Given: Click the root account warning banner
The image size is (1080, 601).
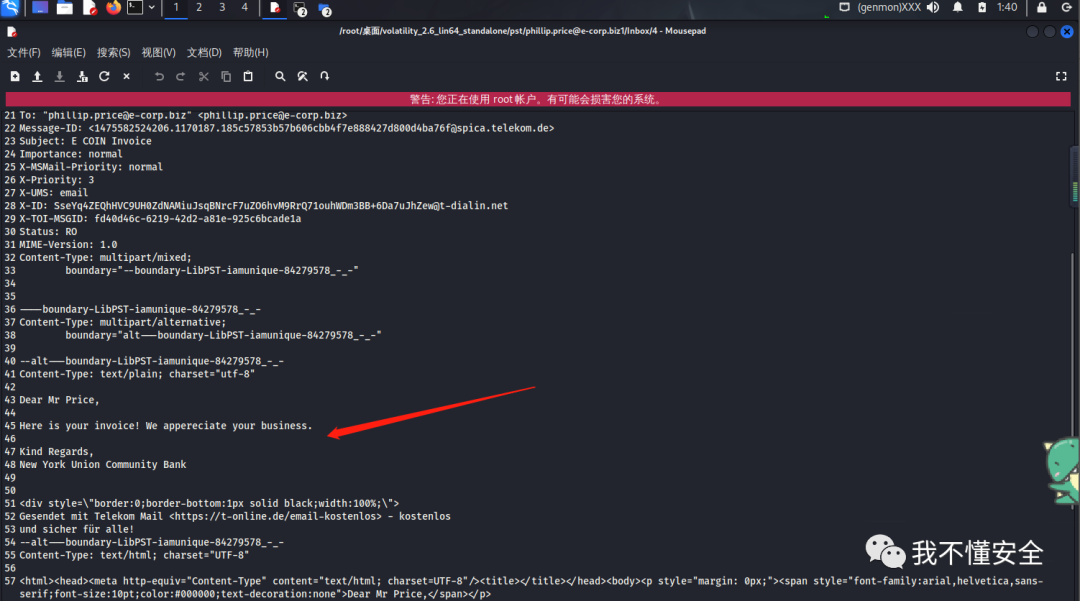Looking at the screenshot, I should coord(538,99).
